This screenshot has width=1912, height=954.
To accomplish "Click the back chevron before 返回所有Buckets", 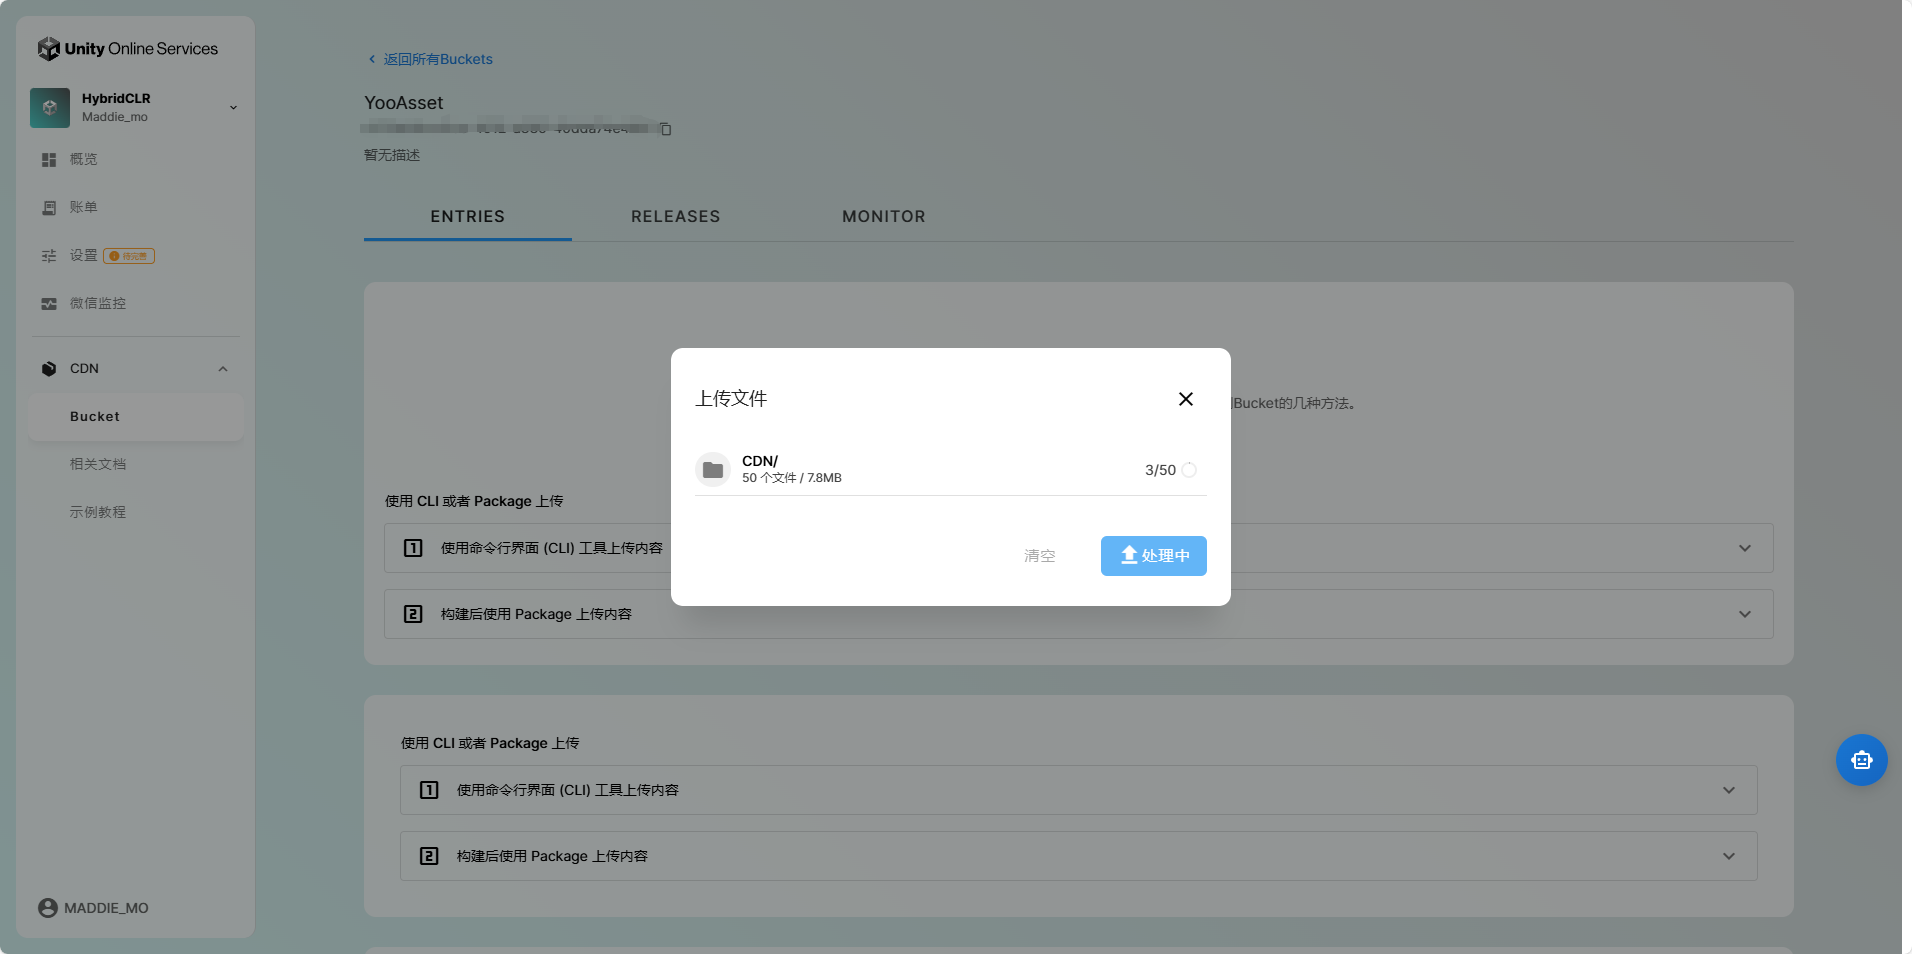I will point(372,59).
